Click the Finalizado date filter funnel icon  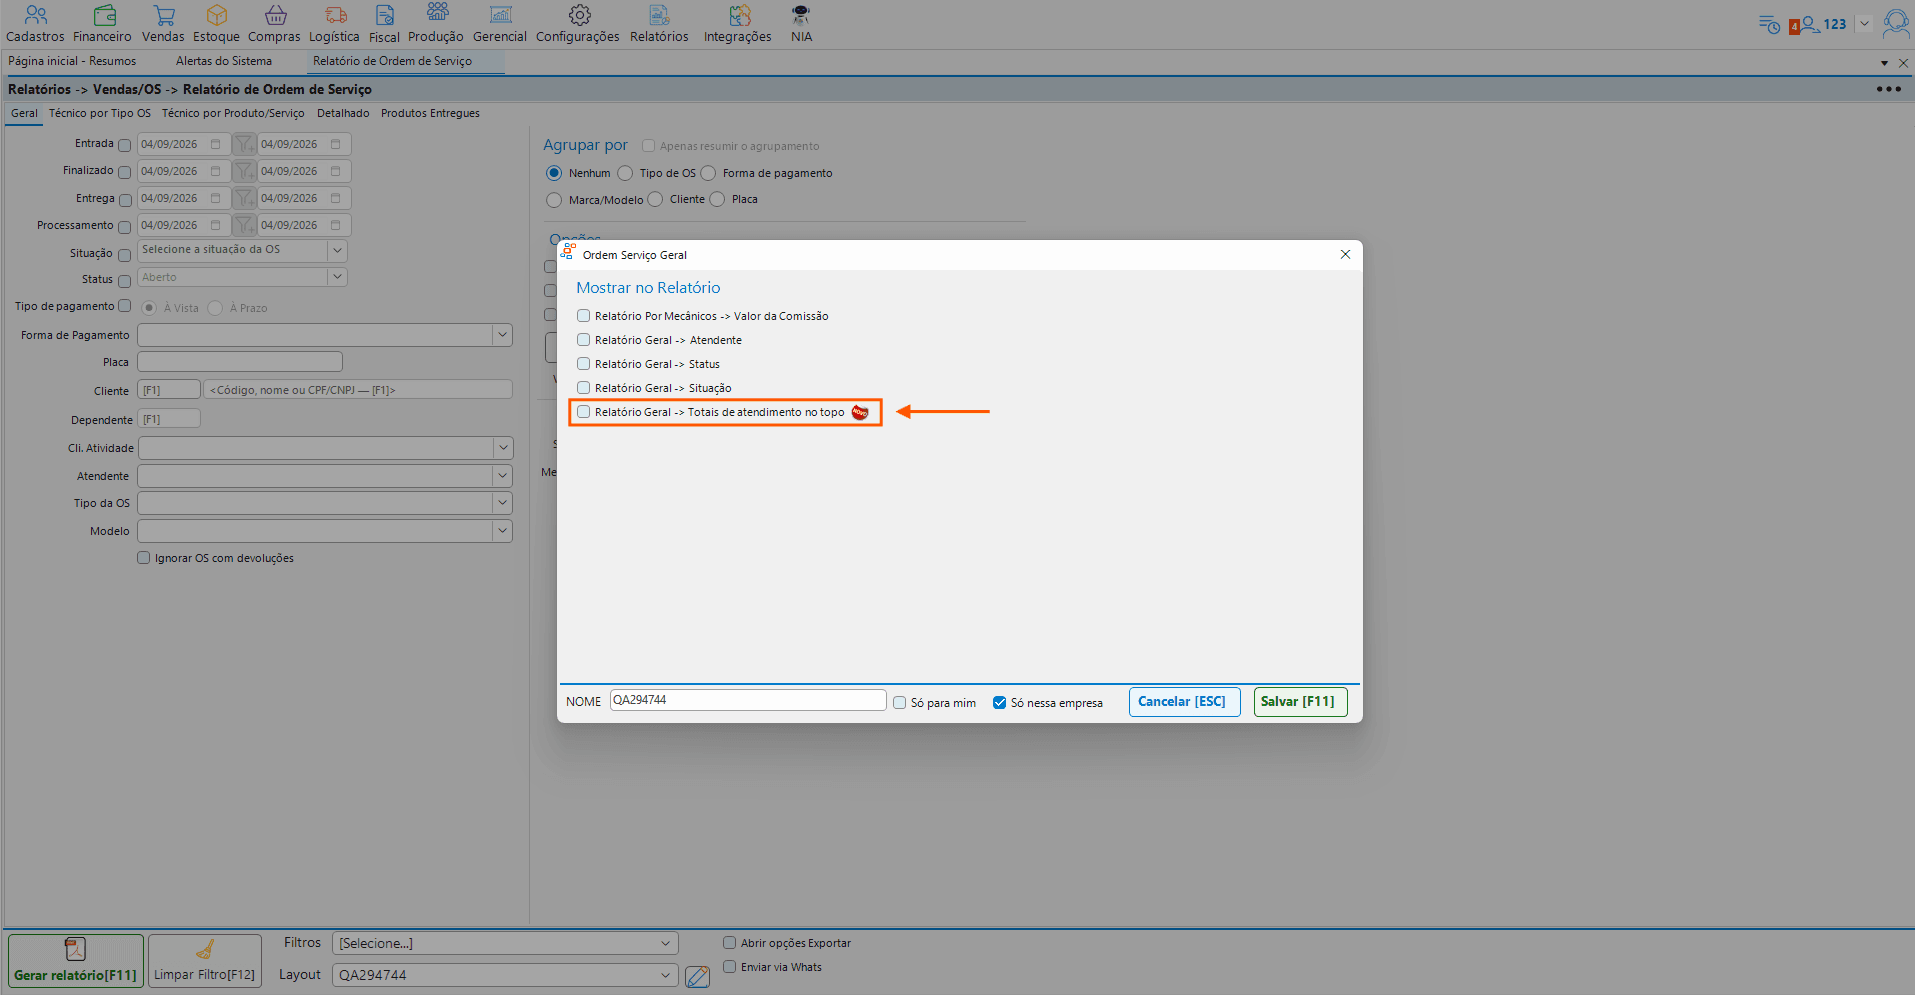click(245, 171)
